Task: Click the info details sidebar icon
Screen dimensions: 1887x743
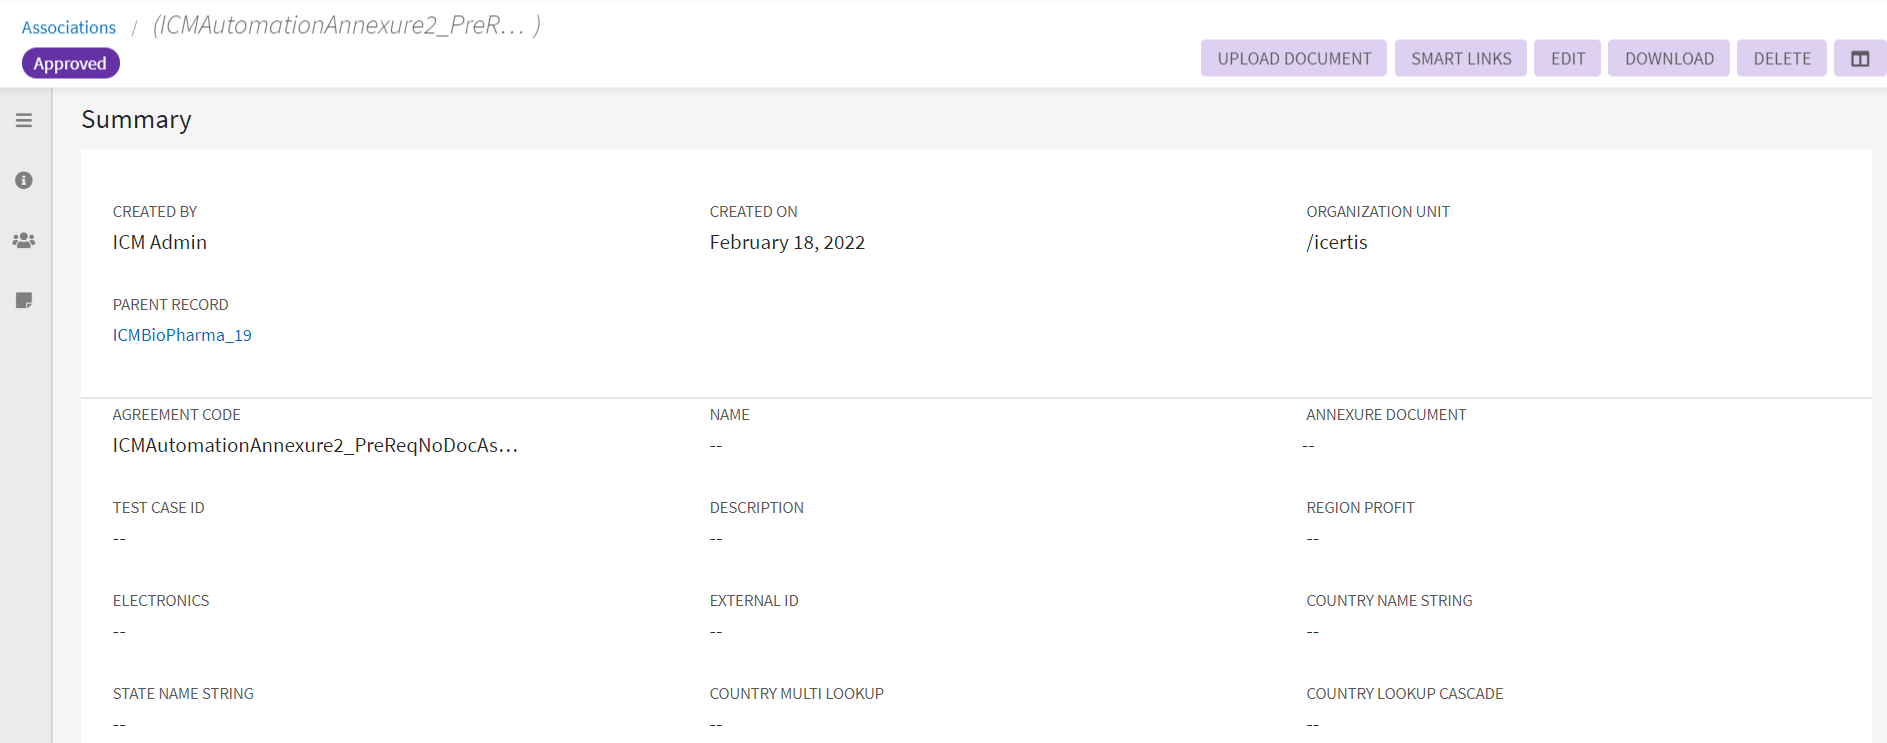Action: pyautogui.click(x=24, y=181)
